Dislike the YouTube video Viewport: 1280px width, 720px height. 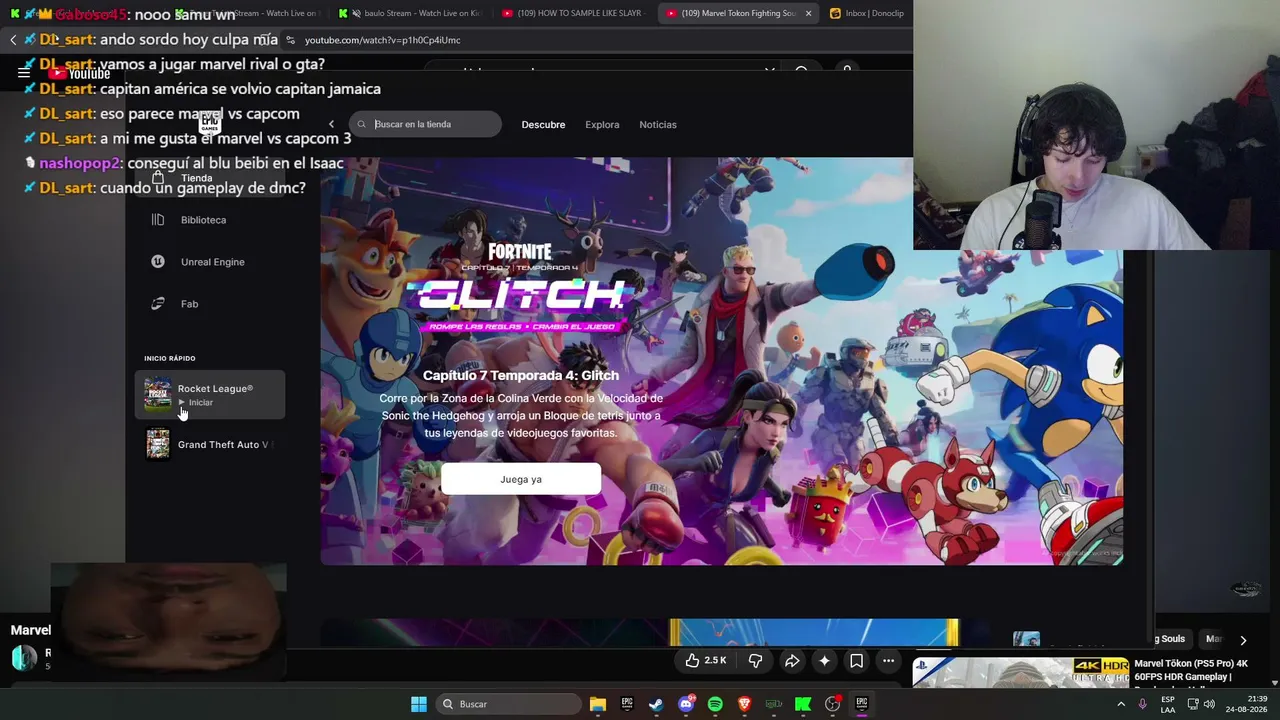coord(756,661)
